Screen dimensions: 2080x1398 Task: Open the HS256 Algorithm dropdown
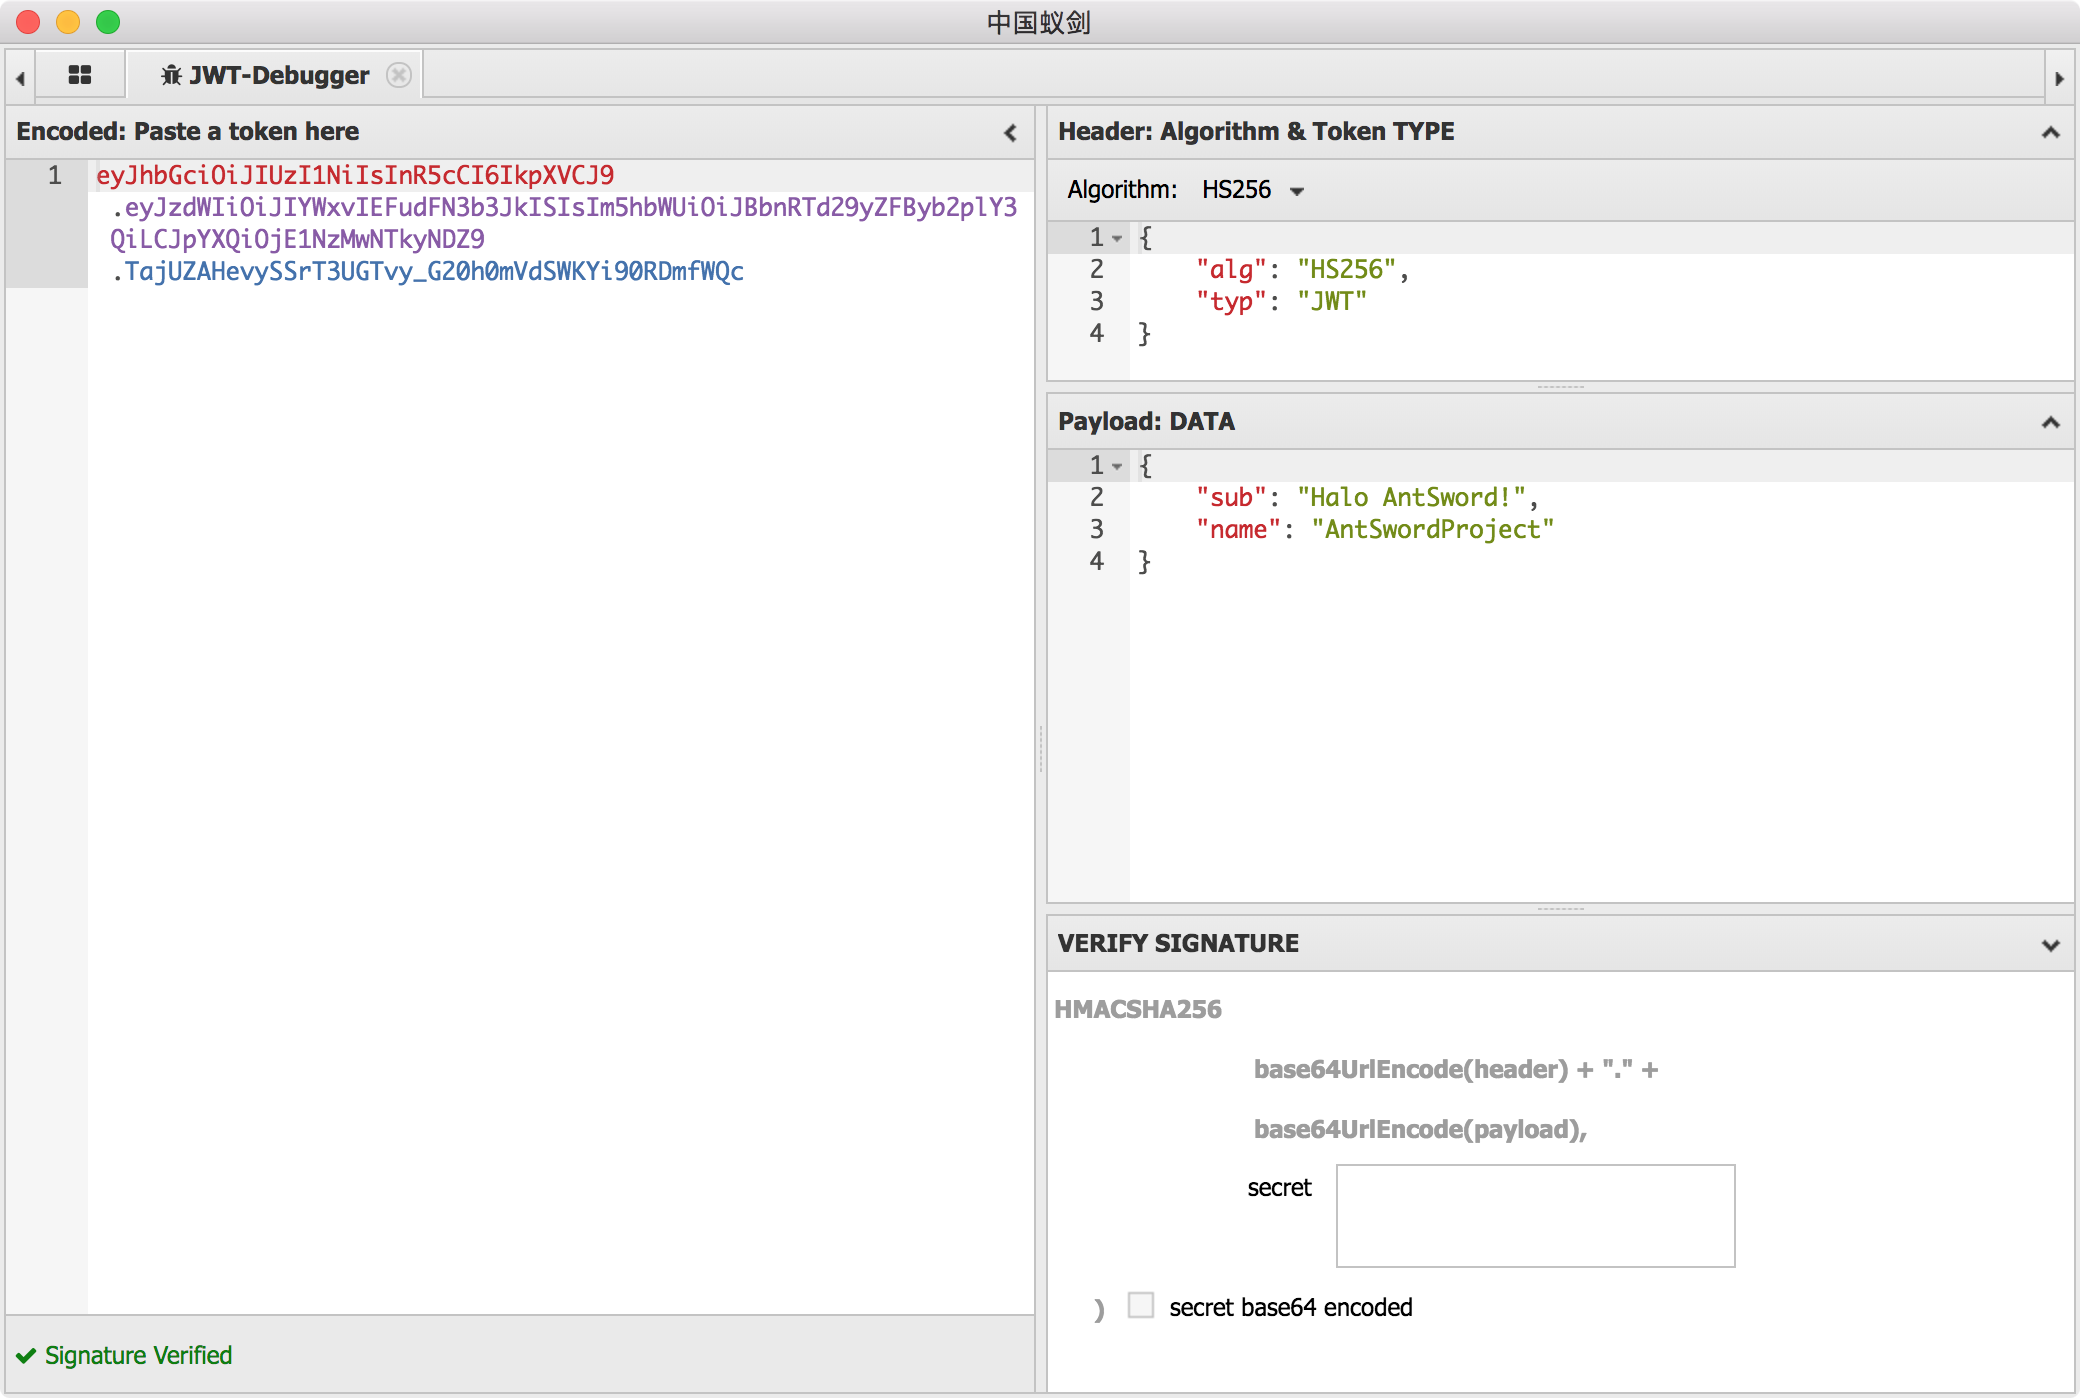[1253, 190]
